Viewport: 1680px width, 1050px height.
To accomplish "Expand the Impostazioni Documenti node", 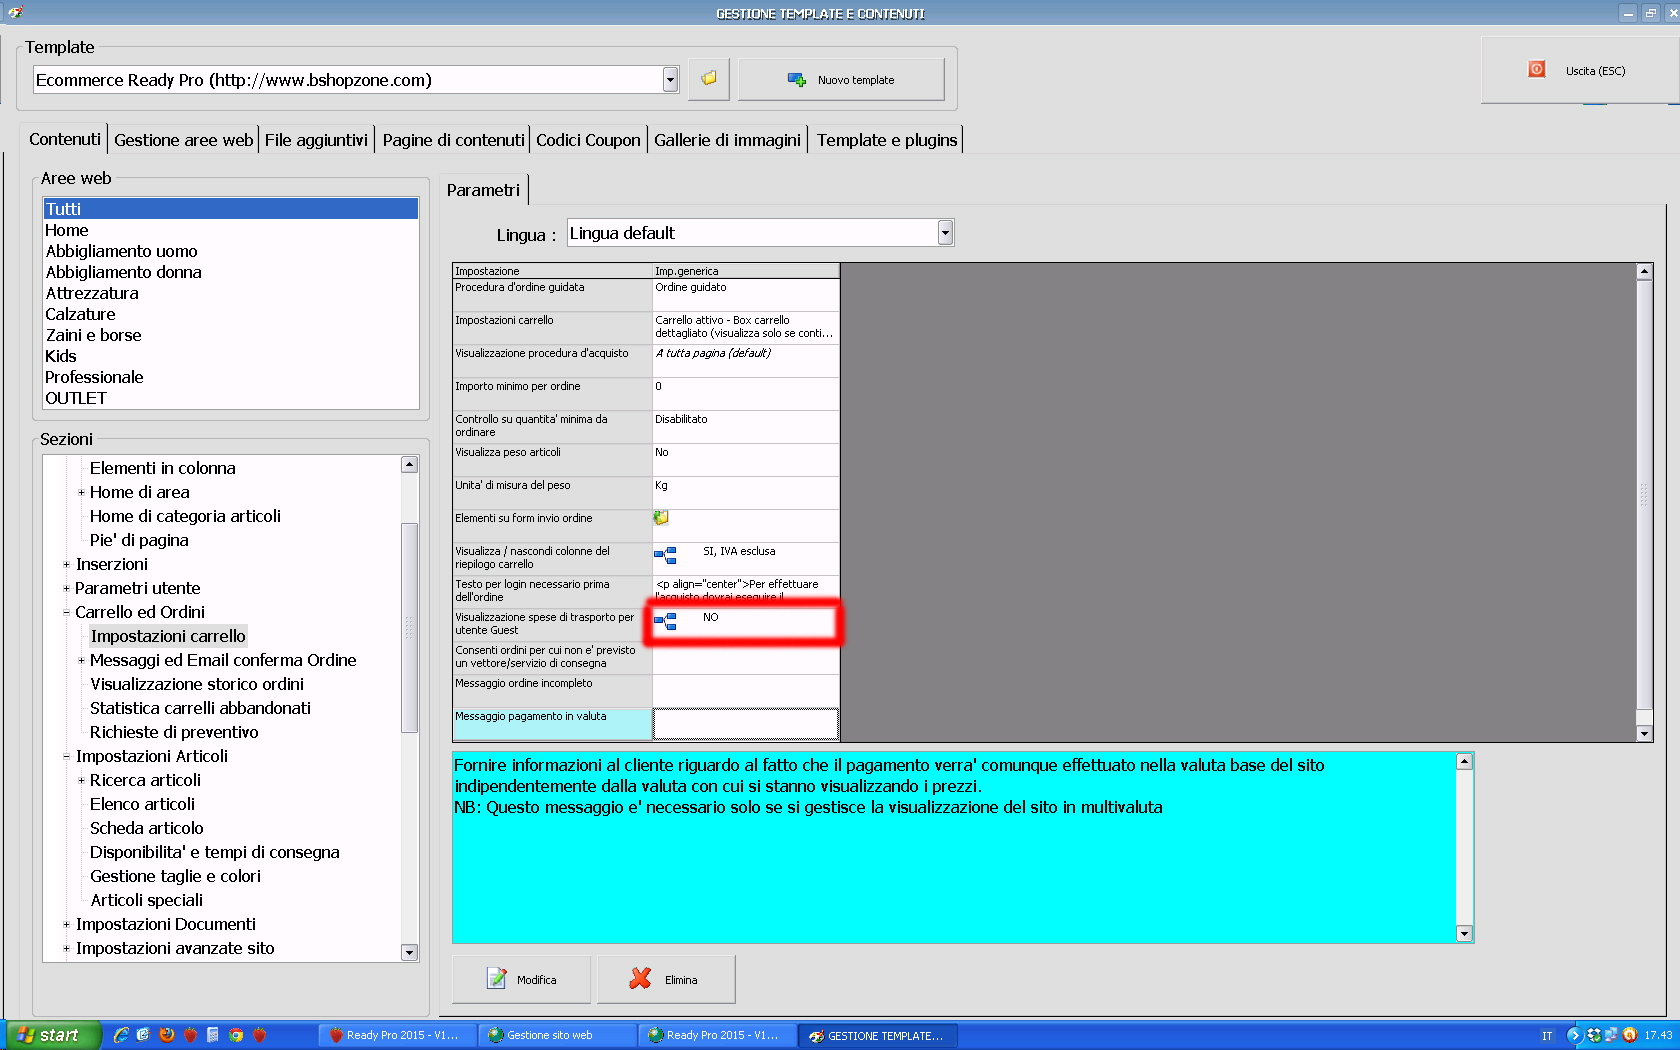I will pos(66,924).
